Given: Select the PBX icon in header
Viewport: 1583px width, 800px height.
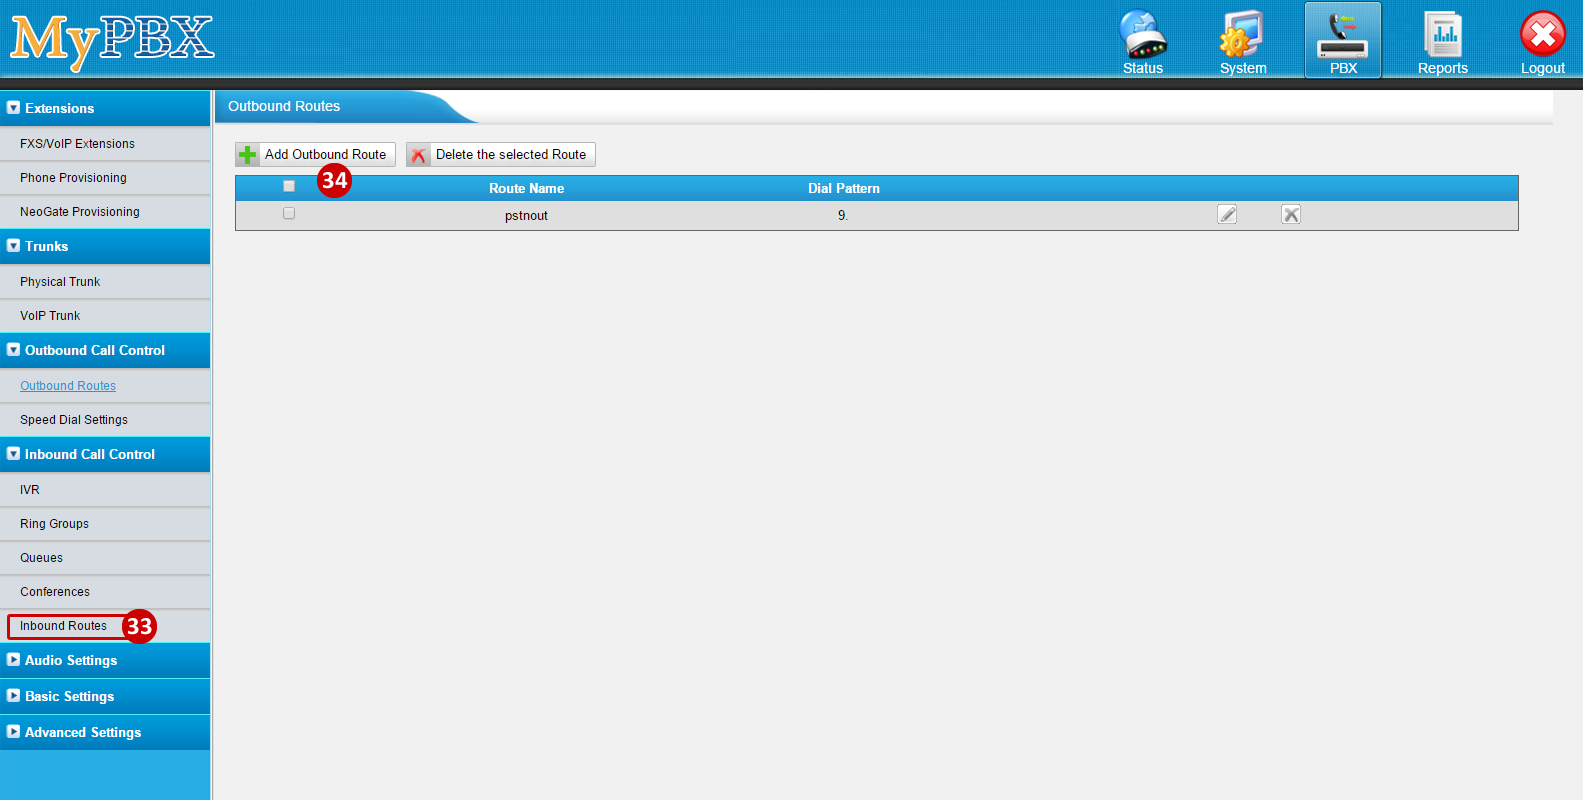Looking at the screenshot, I should (1342, 41).
